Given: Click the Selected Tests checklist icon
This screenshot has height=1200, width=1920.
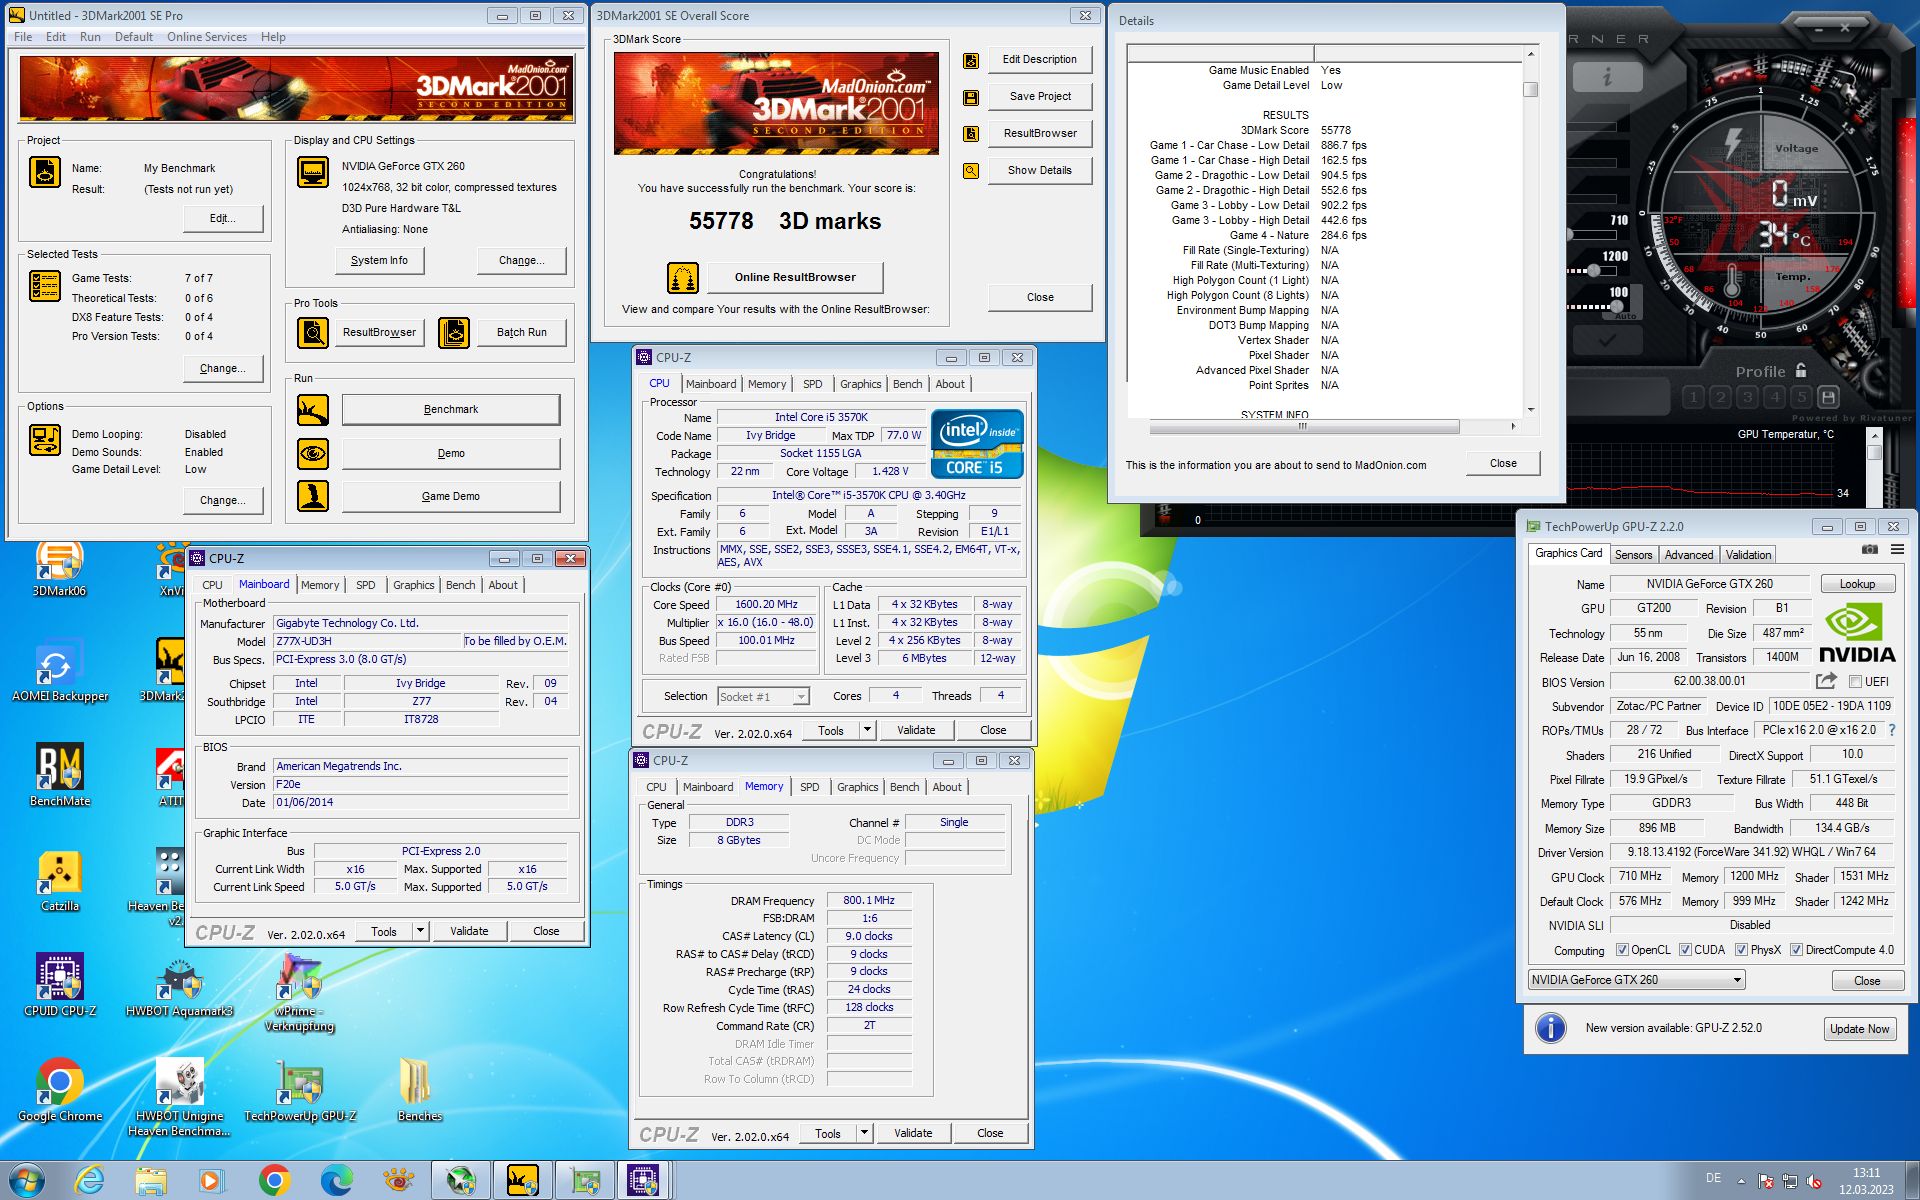Looking at the screenshot, I should click(x=45, y=286).
